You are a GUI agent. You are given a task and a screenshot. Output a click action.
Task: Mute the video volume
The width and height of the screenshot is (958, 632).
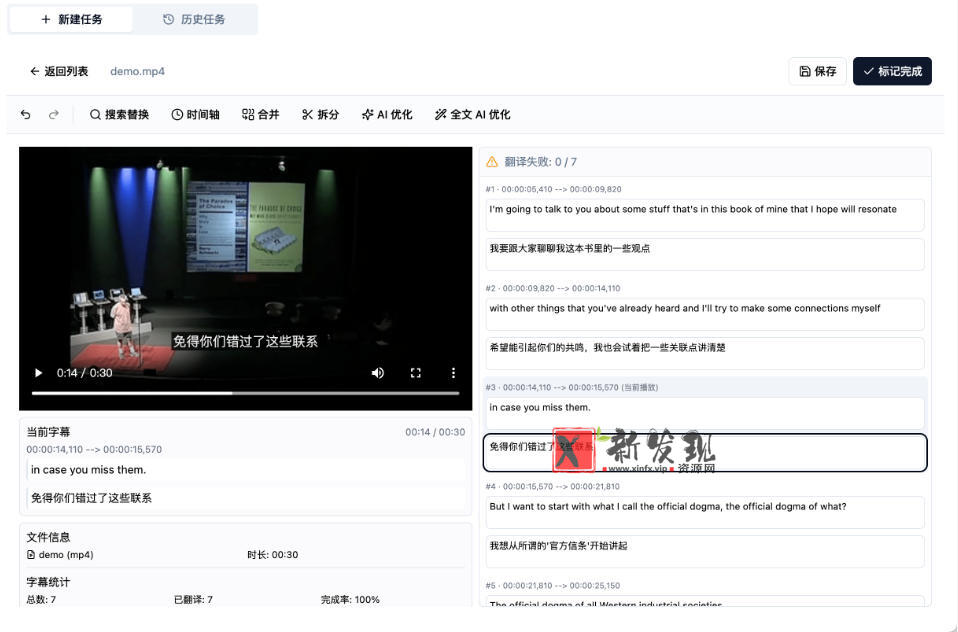click(x=378, y=373)
